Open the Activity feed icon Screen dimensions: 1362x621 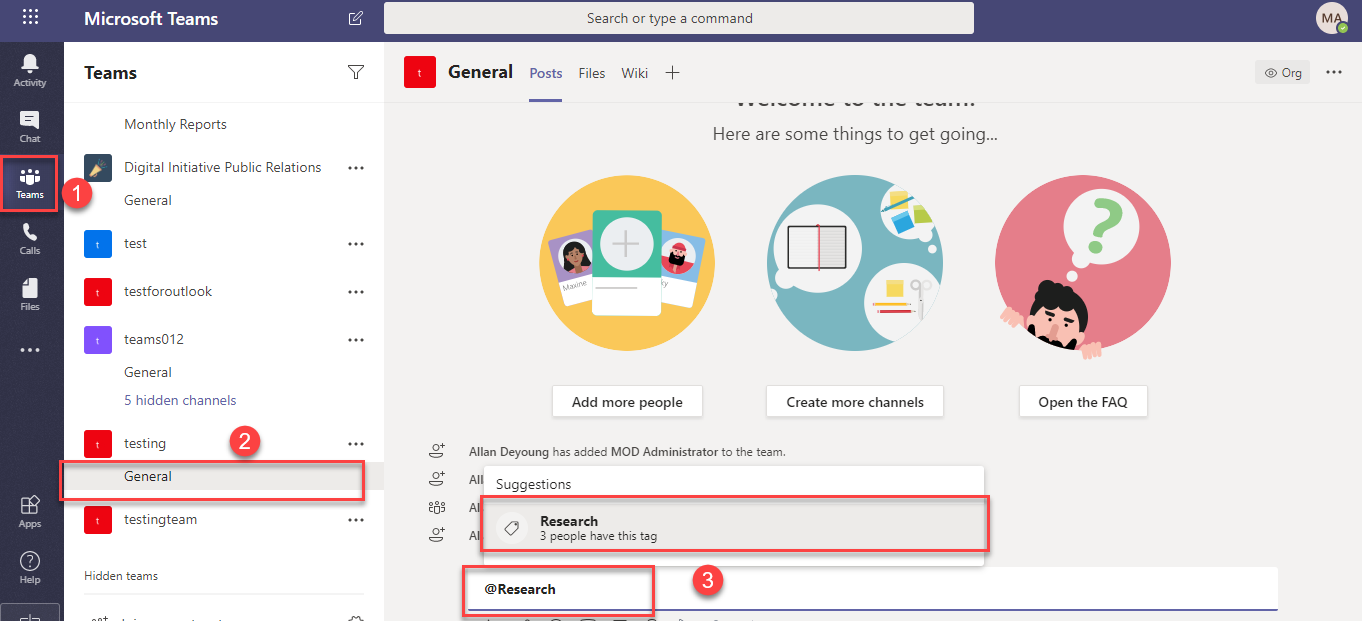30,69
